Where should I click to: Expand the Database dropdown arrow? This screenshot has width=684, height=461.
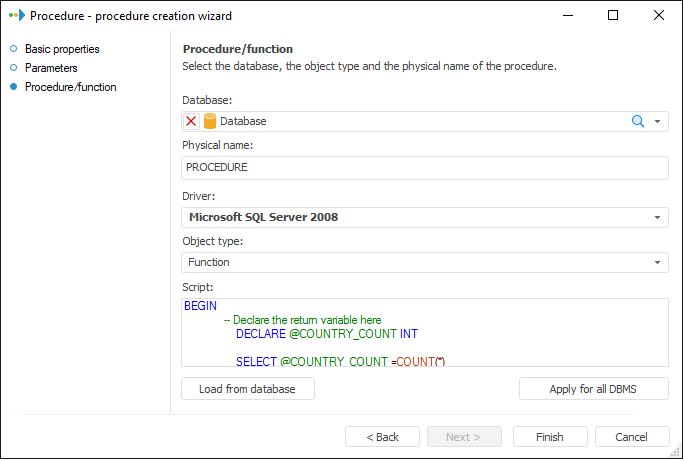(x=658, y=121)
